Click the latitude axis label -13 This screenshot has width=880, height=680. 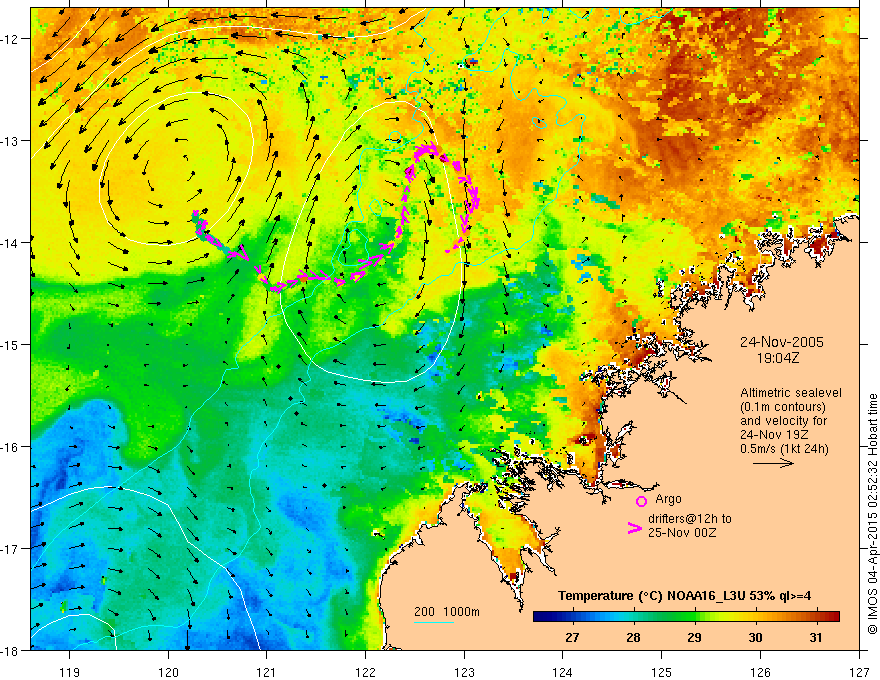pyautogui.click(x=11, y=140)
